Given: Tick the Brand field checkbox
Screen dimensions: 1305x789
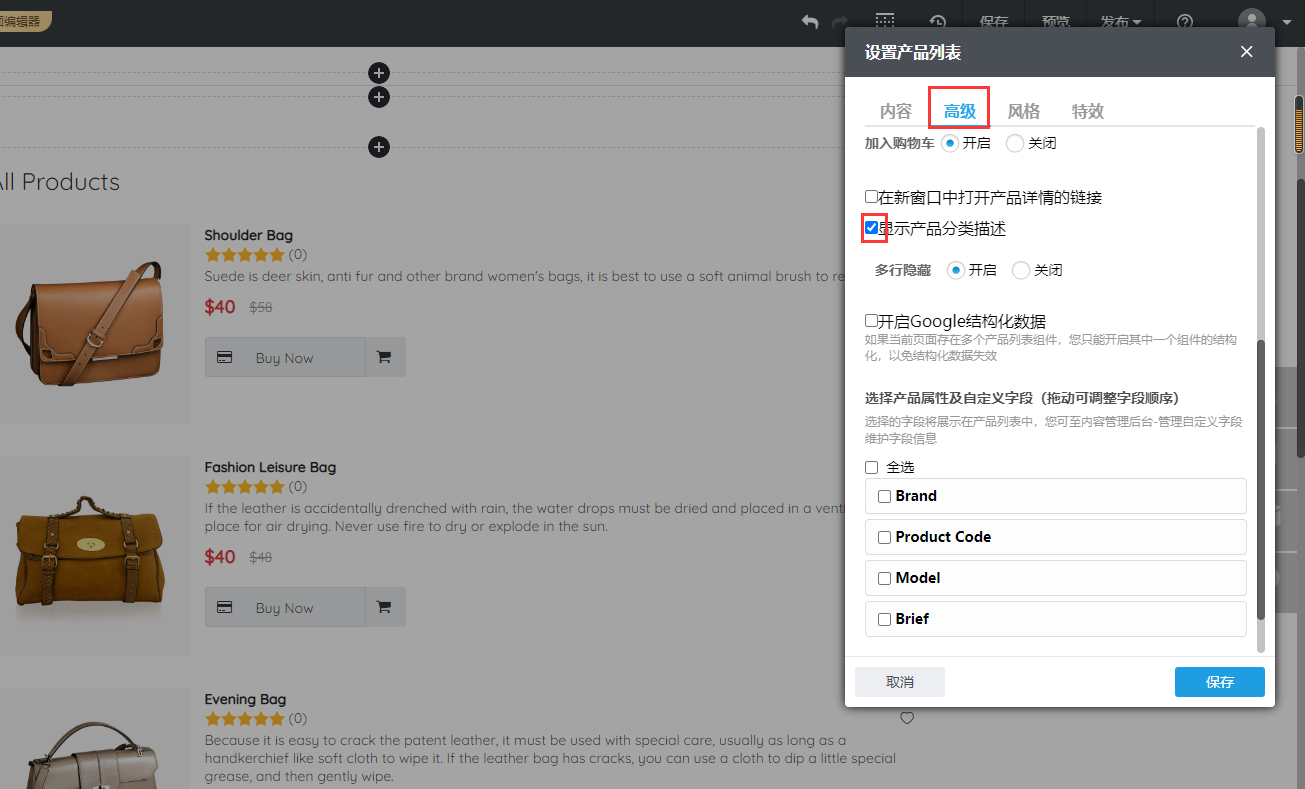Looking at the screenshot, I should pyautogui.click(x=884, y=496).
